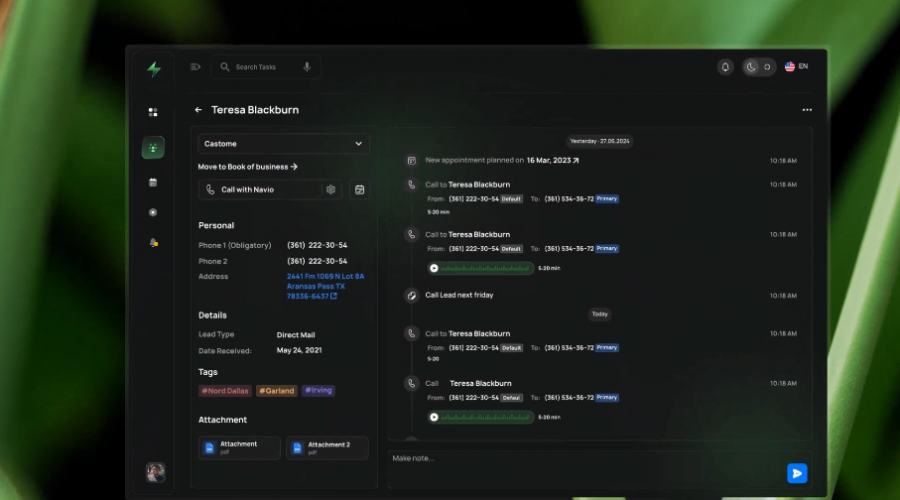Open the user avatar at the sidebar bottom
The height and width of the screenshot is (500, 900).
pos(155,472)
